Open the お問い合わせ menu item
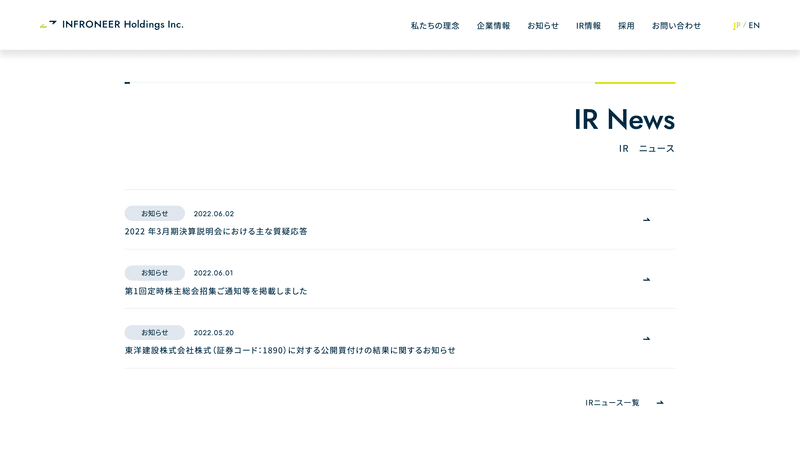The width and height of the screenshot is (800, 450). 676,26
